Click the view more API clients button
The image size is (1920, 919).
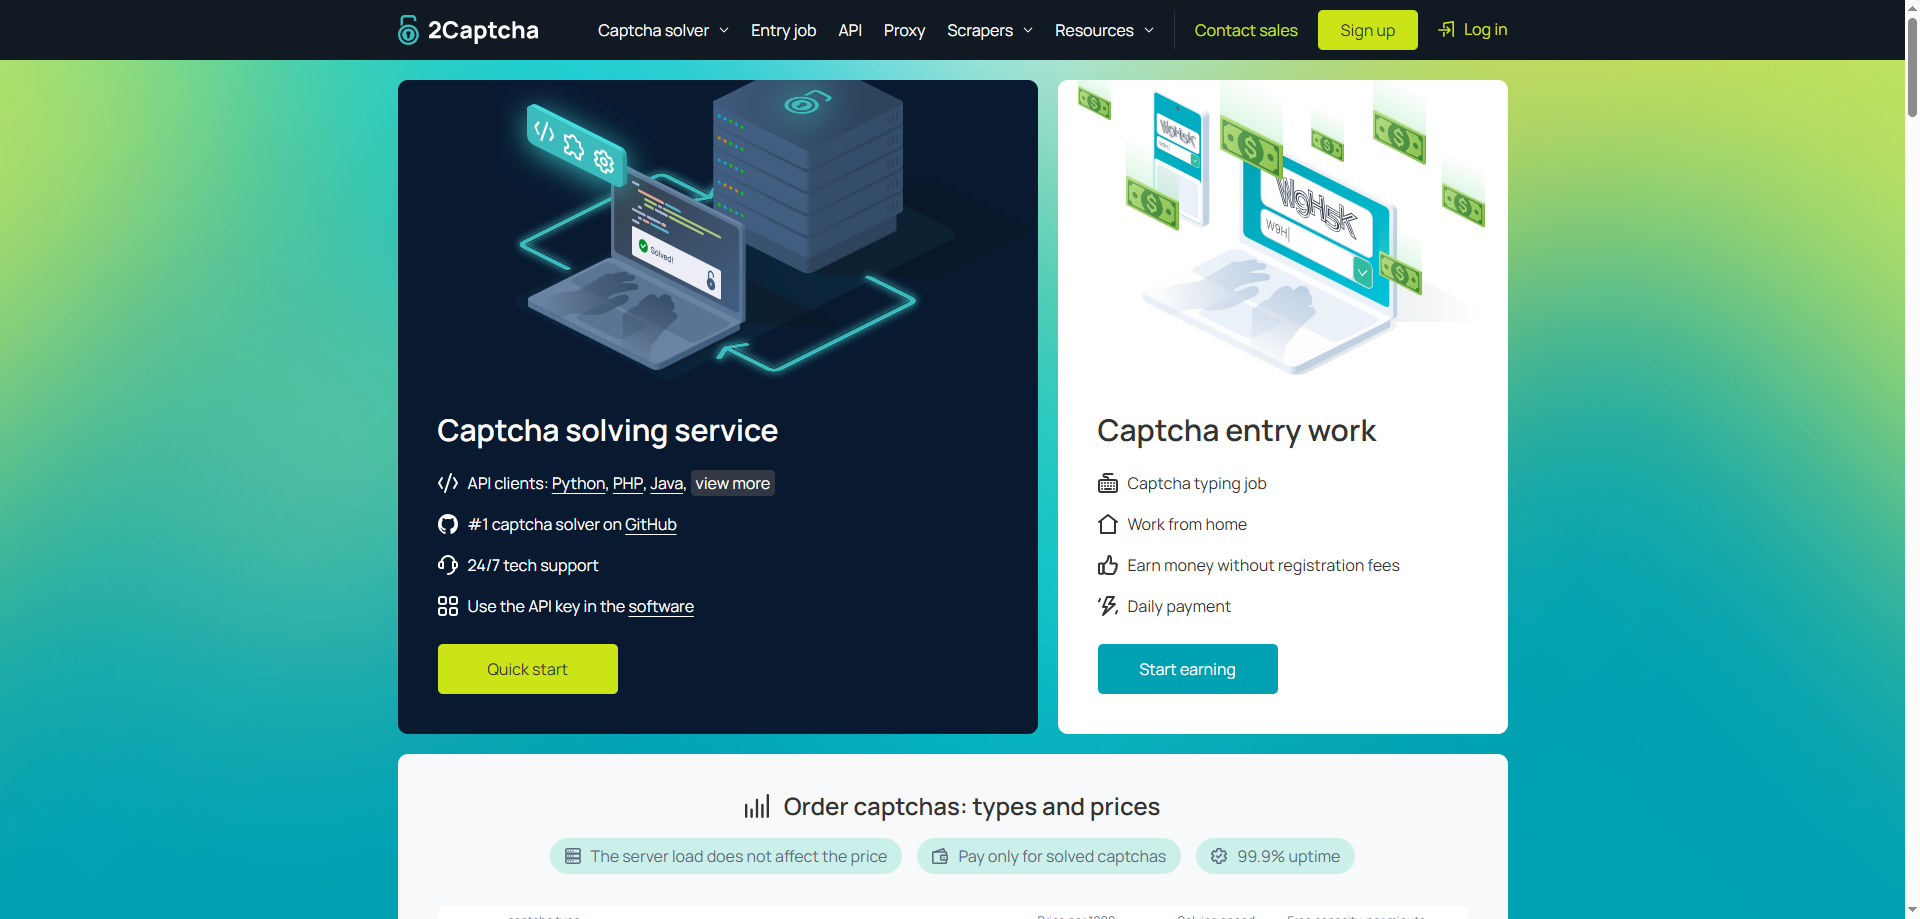[733, 483]
